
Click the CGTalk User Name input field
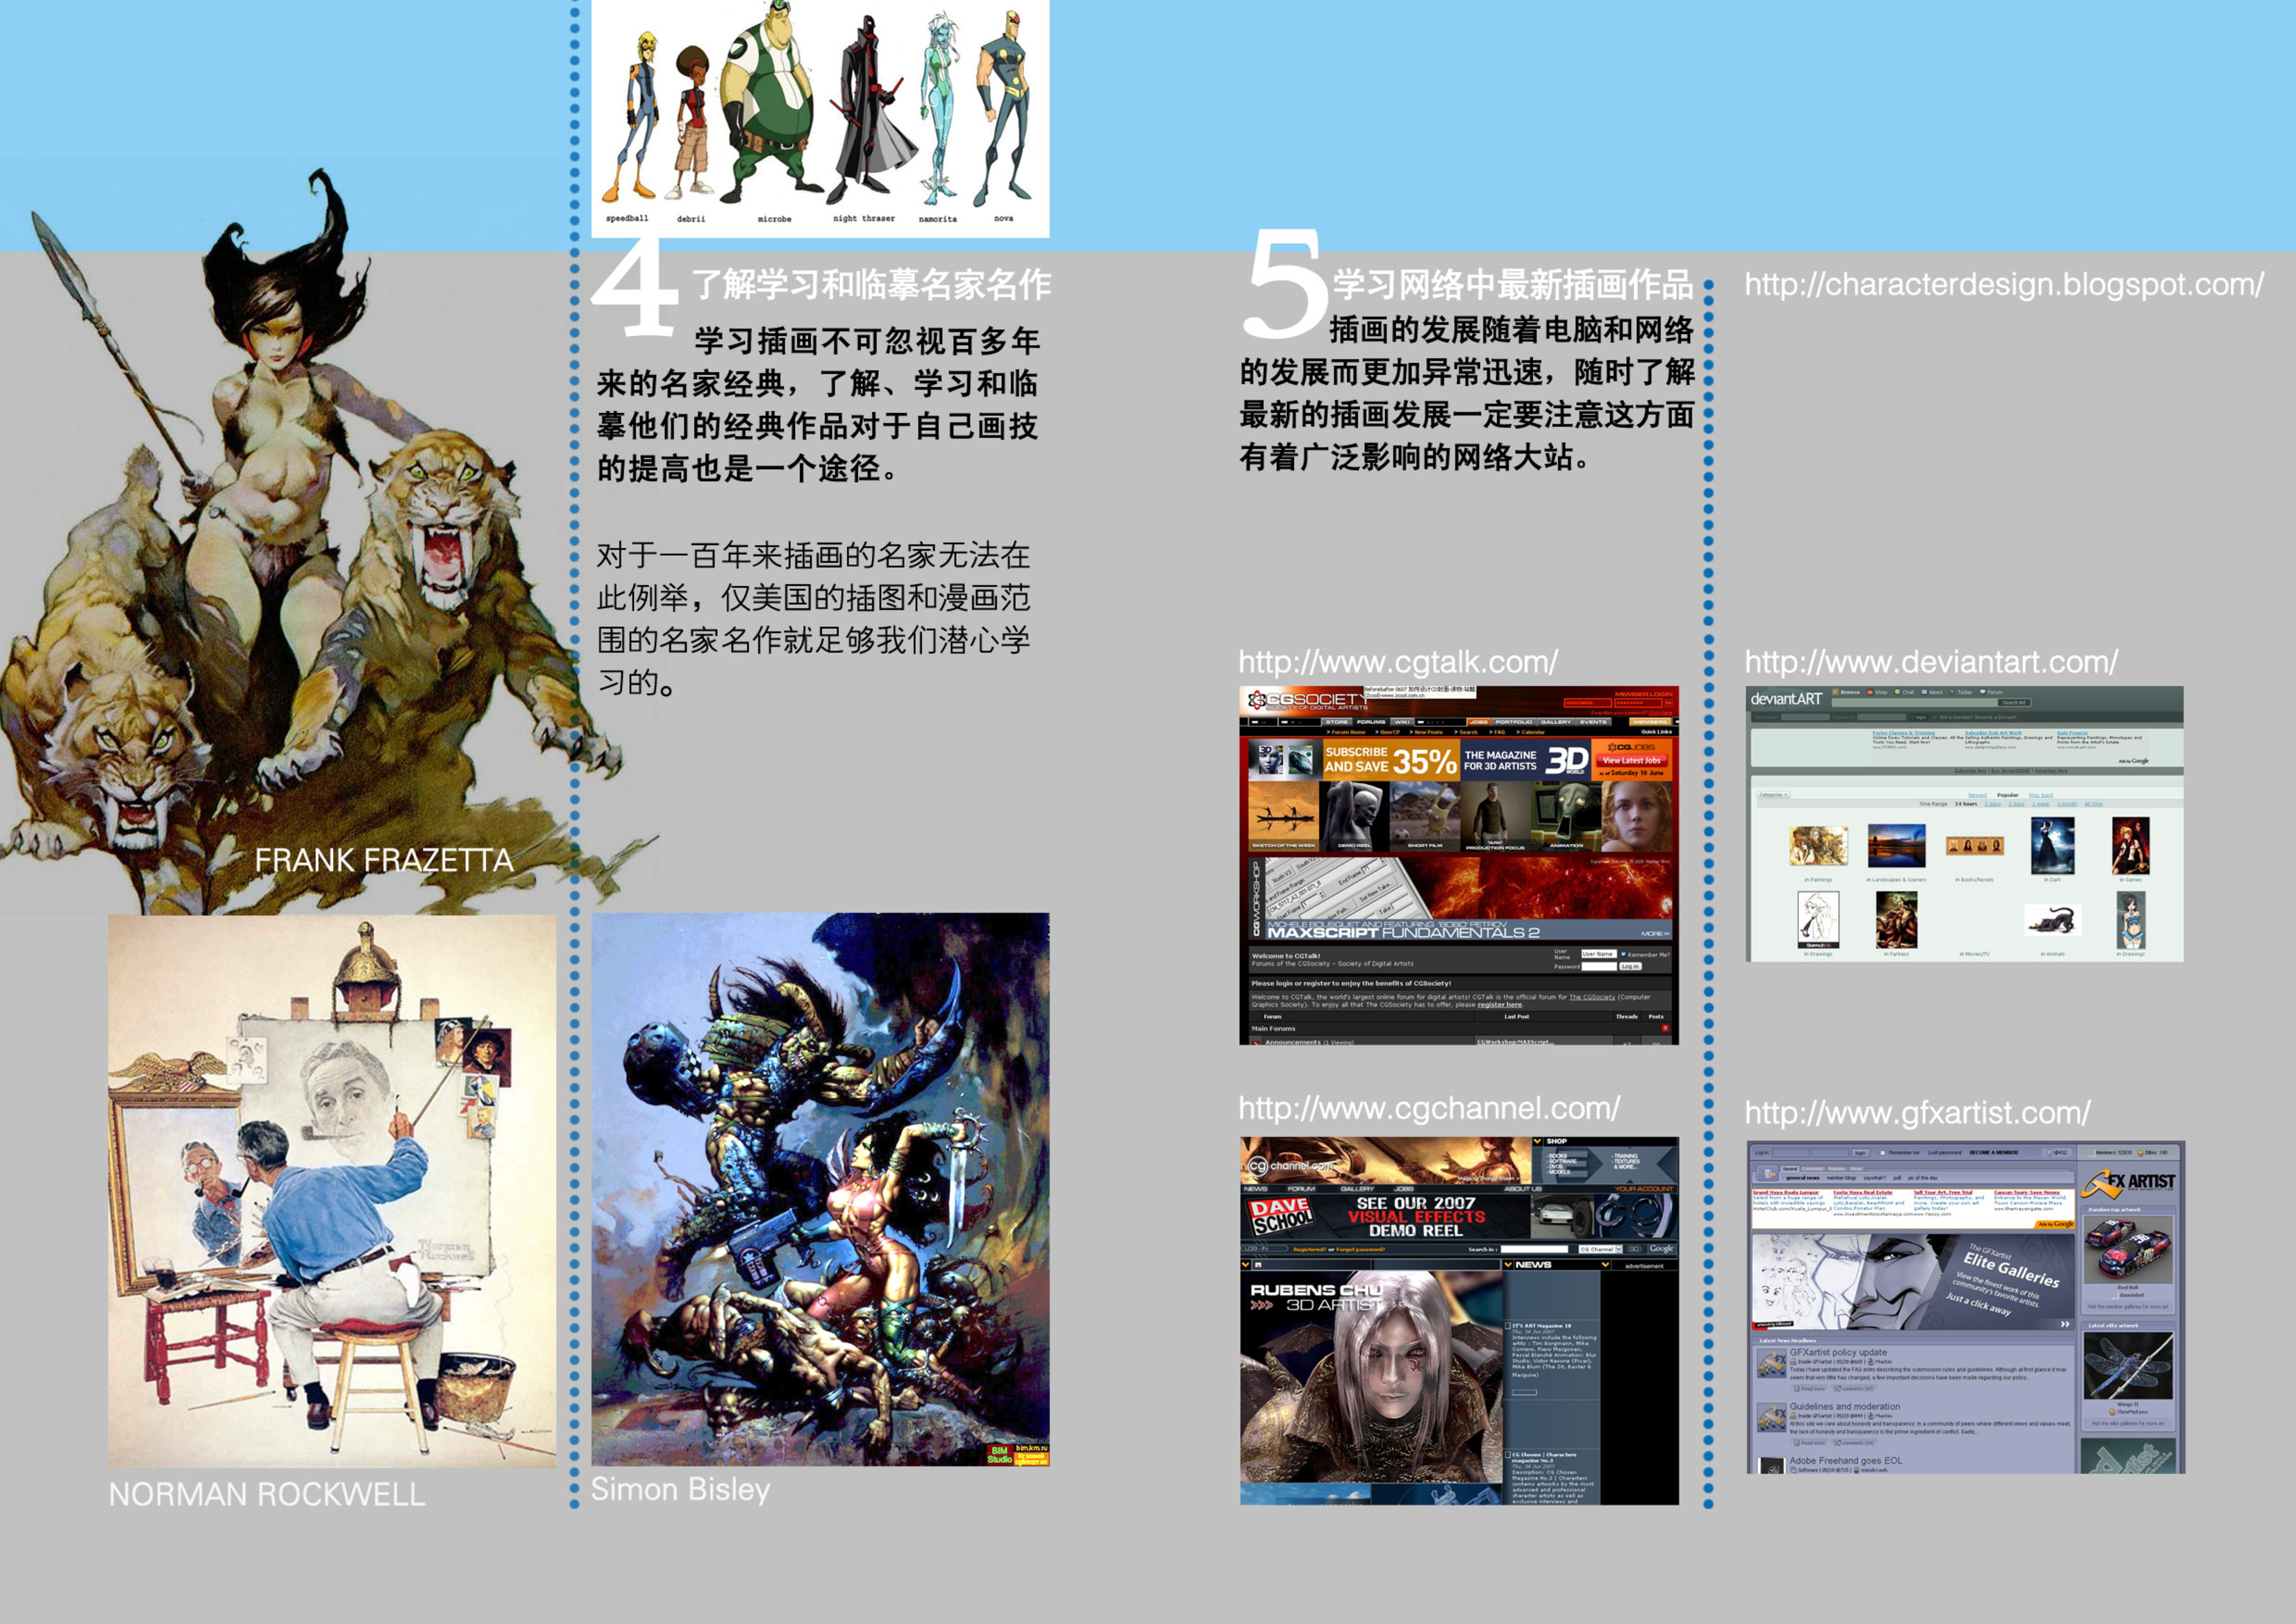tap(1600, 954)
